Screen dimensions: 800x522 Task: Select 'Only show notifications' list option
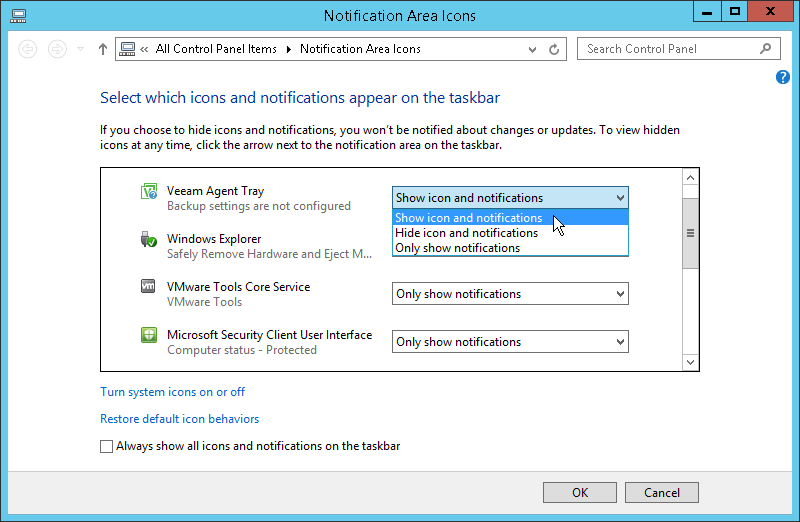(x=510, y=248)
